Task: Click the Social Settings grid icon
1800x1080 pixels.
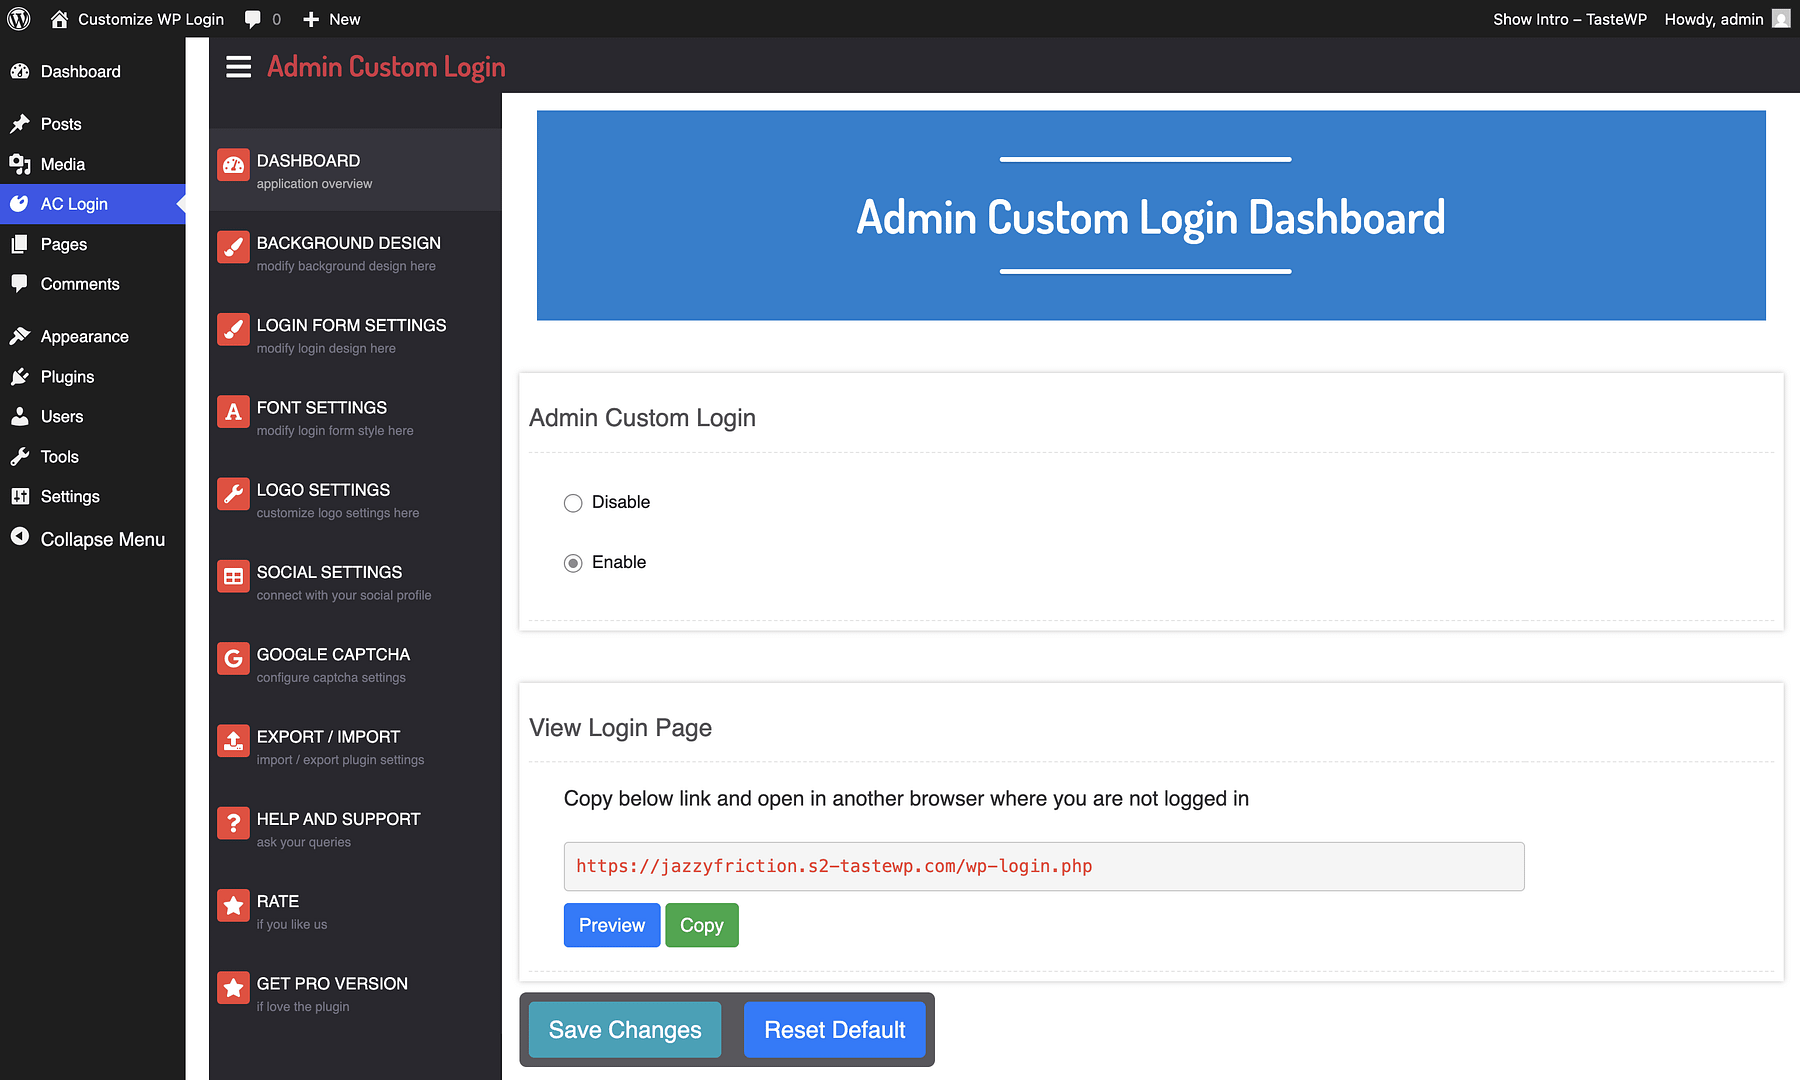Action: (233, 576)
